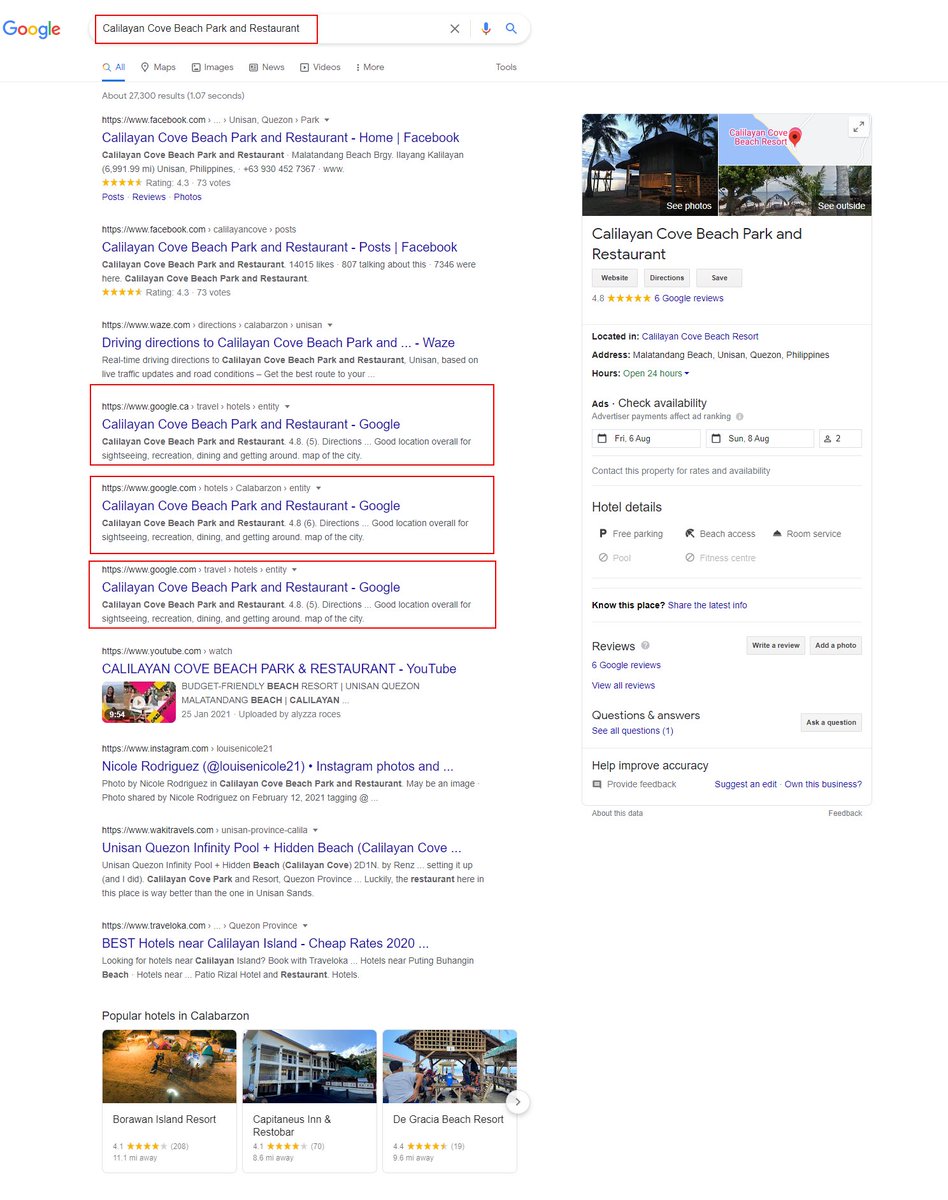Start voice search with the microphone icon
Viewport: 948px width, 1200px height.
[486, 29]
